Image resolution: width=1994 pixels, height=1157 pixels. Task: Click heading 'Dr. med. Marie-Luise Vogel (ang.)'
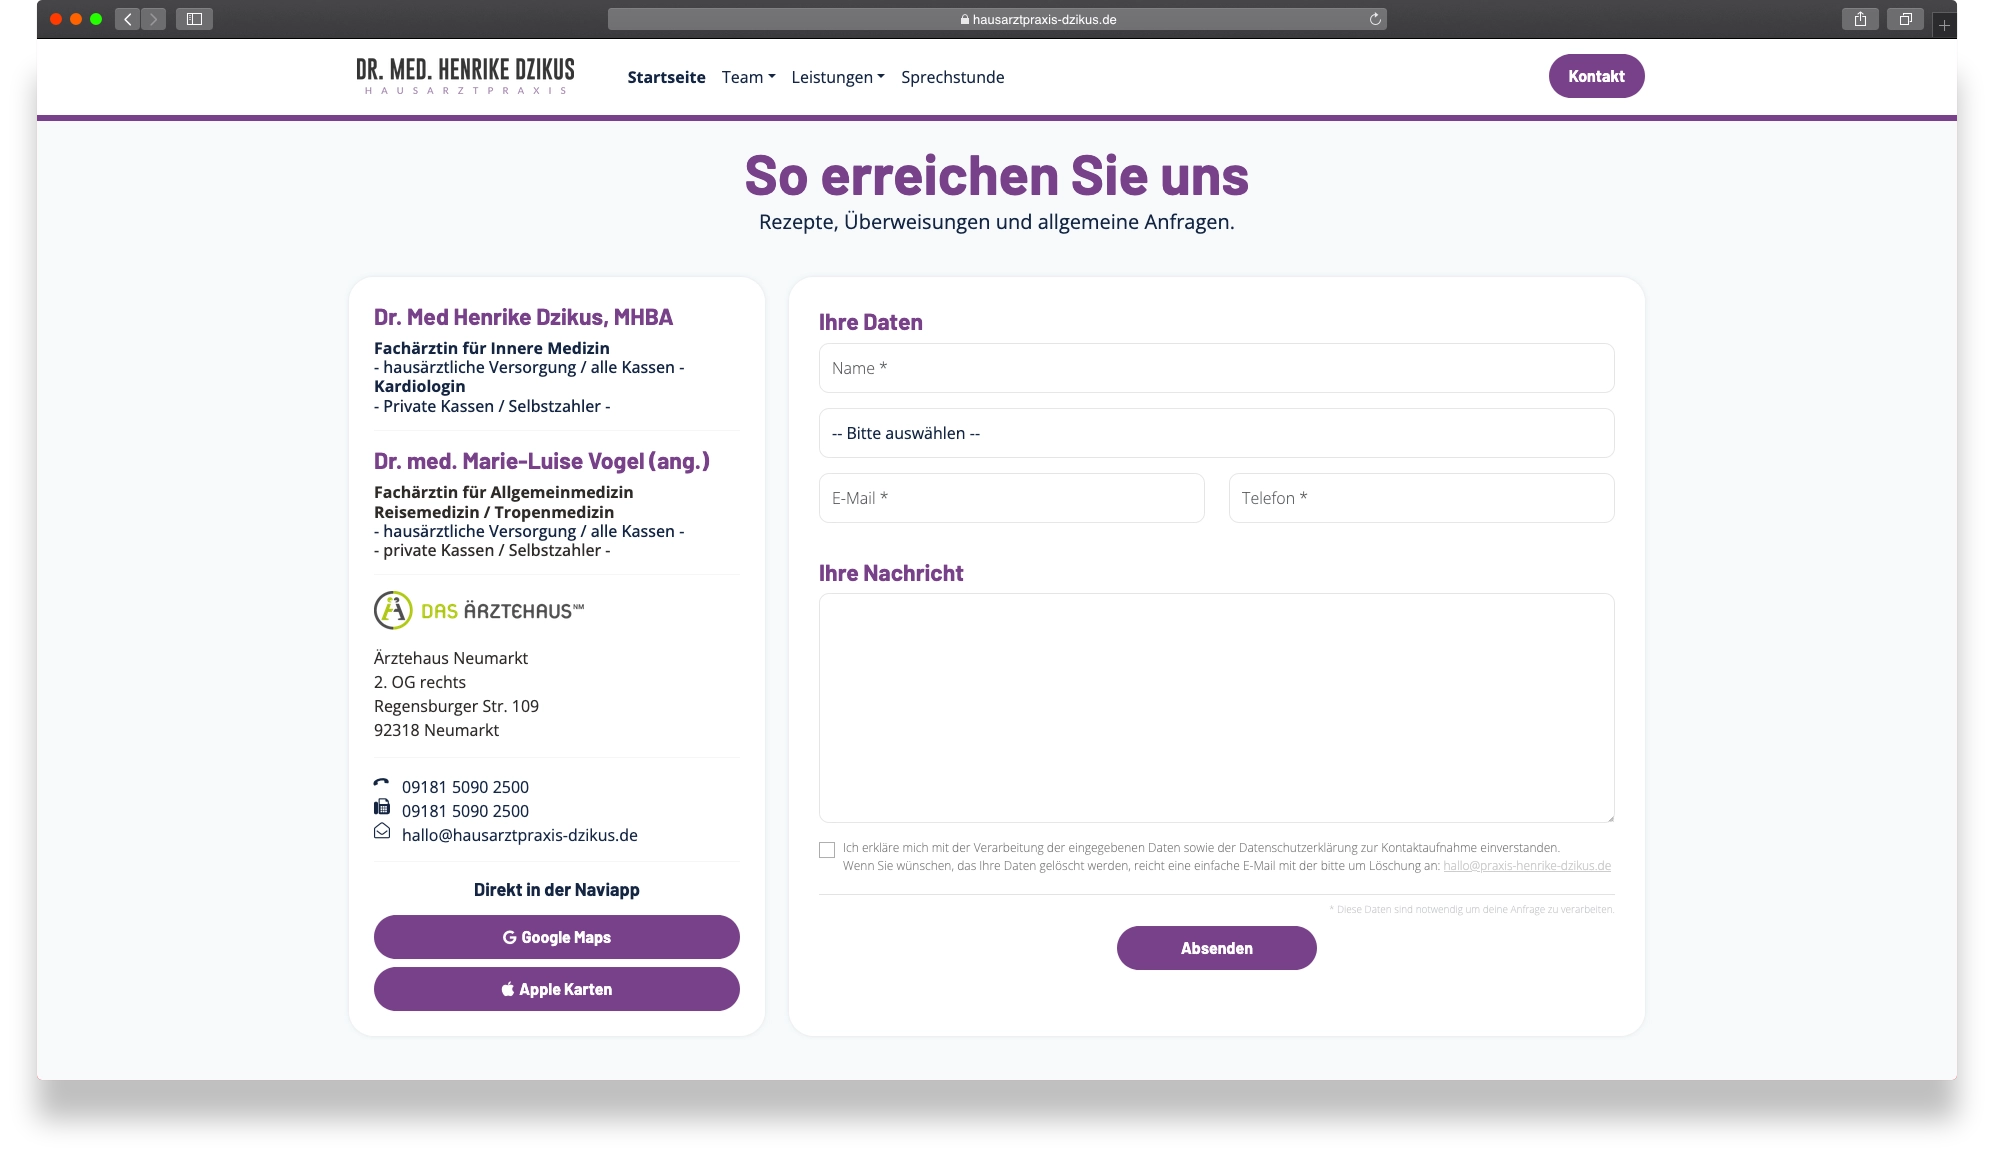(x=542, y=461)
